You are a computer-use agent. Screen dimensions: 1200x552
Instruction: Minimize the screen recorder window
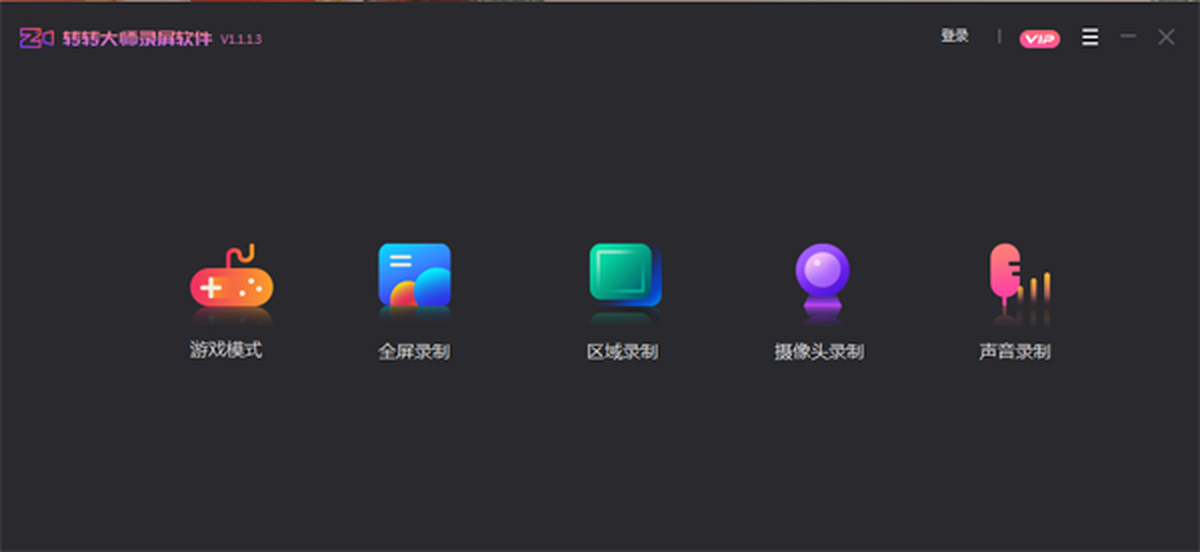[1128, 37]
